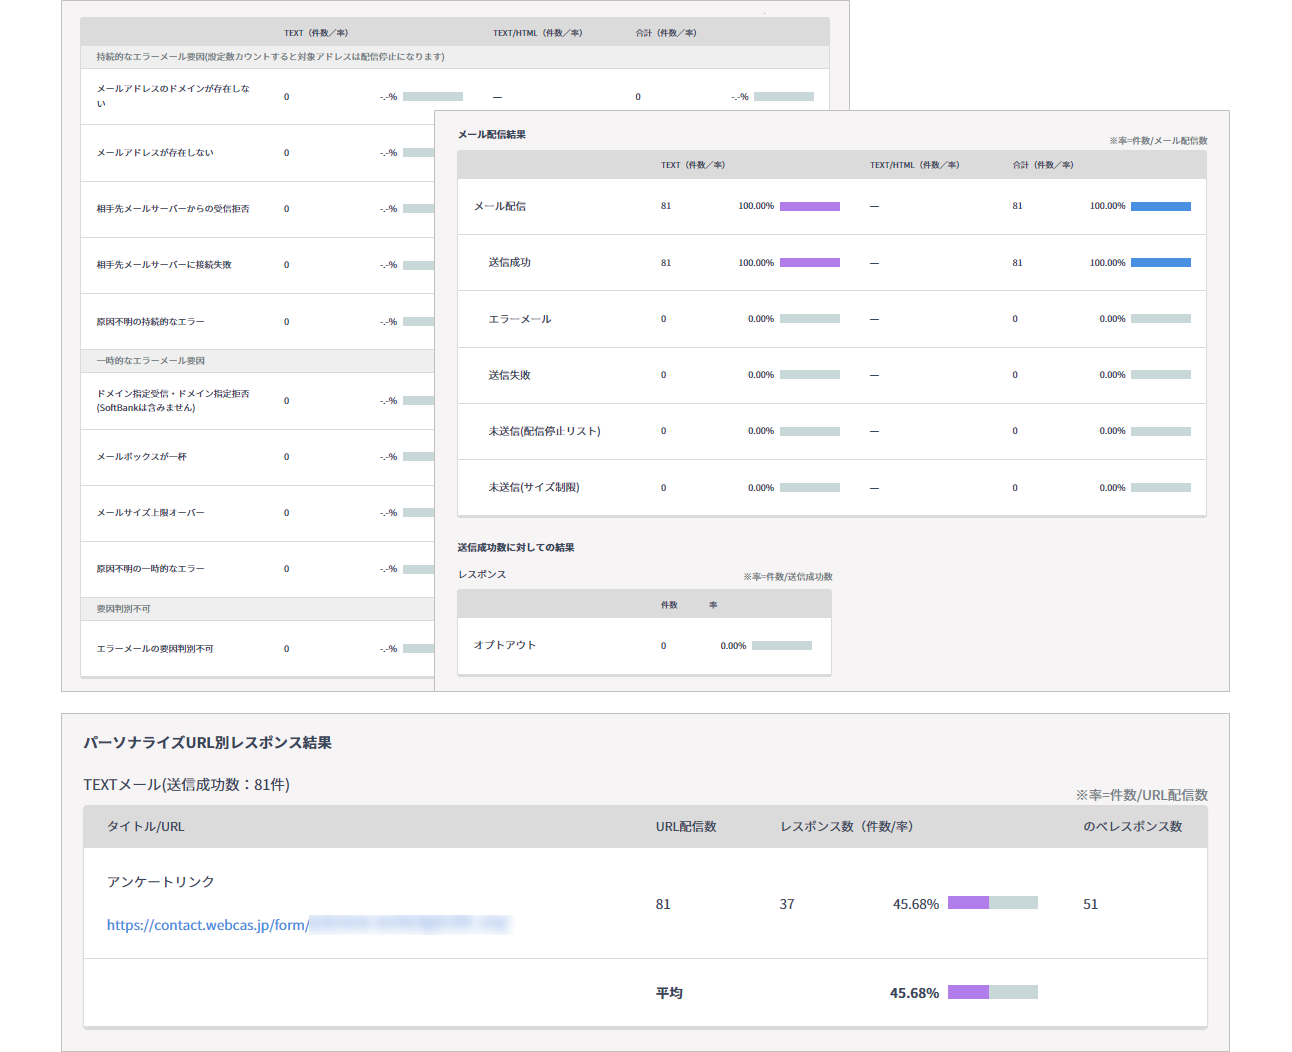
Task: Click the 要因判別不可 section header
Action: [123, 608]
